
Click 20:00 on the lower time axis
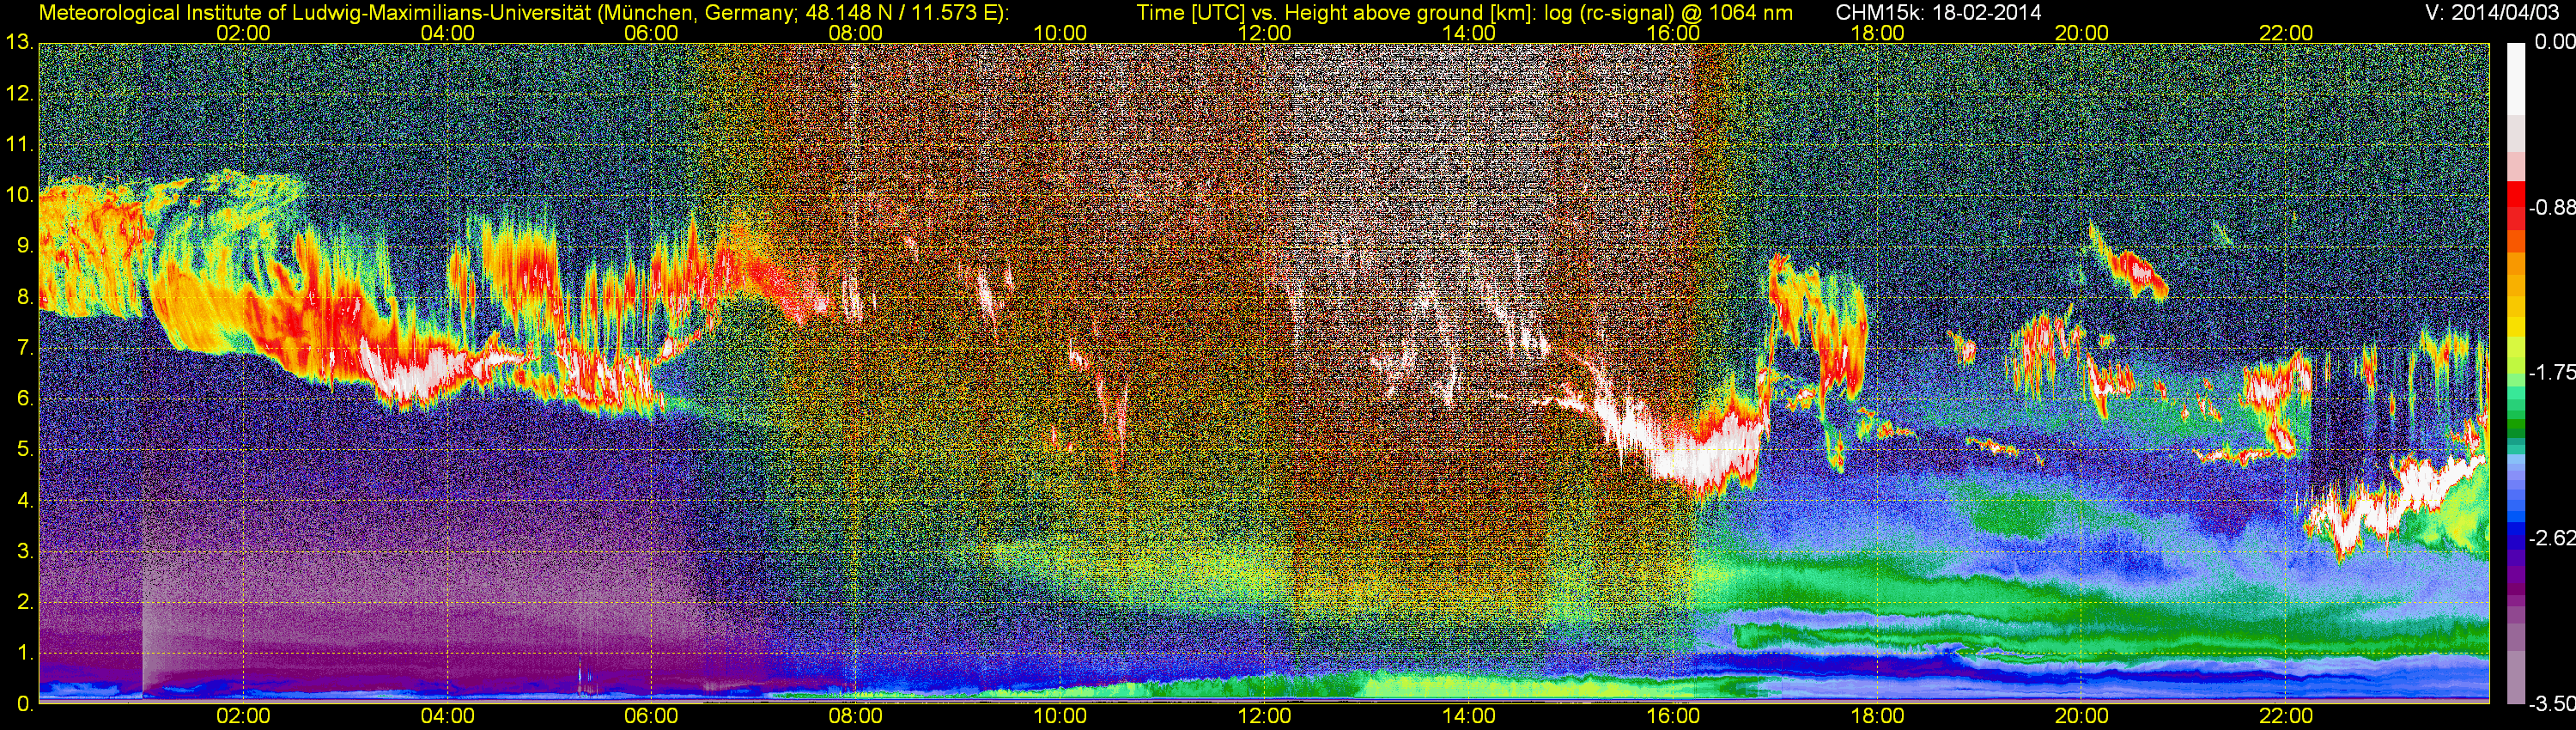2082,717
